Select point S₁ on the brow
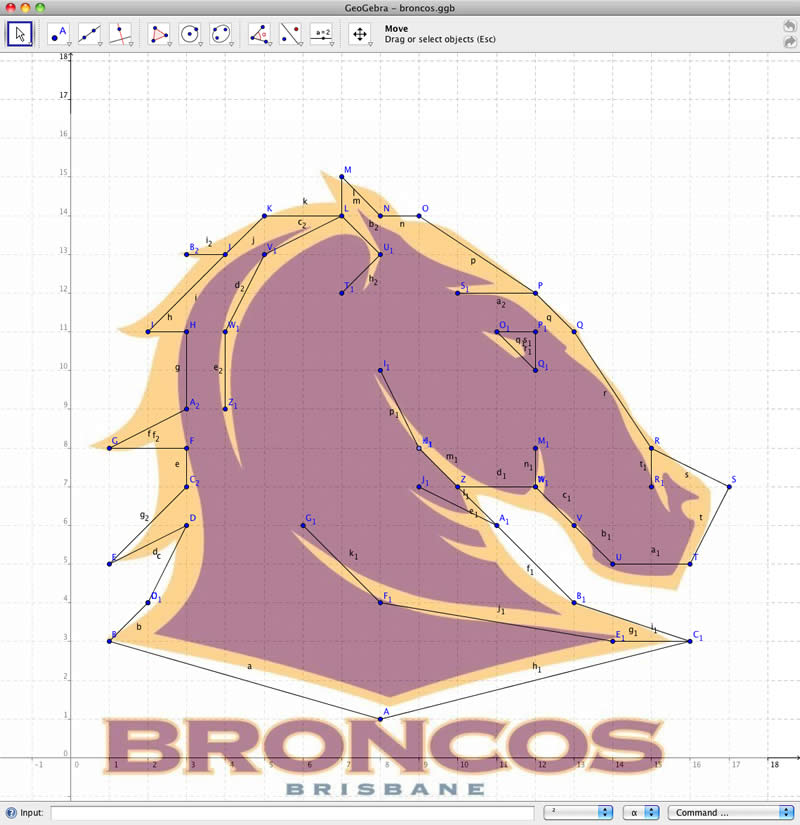This screenshot has width=800, height=825. (458, 293)
